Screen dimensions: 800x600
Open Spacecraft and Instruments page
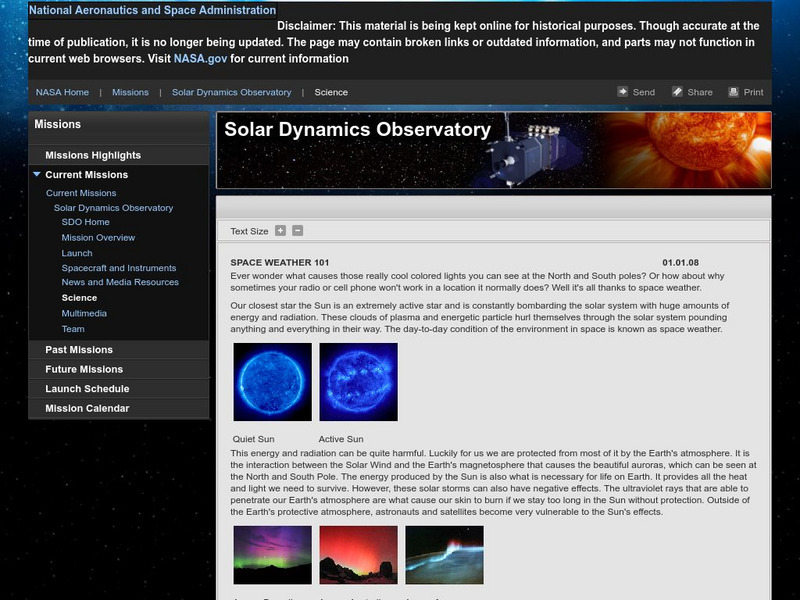(x=119, y=268)
